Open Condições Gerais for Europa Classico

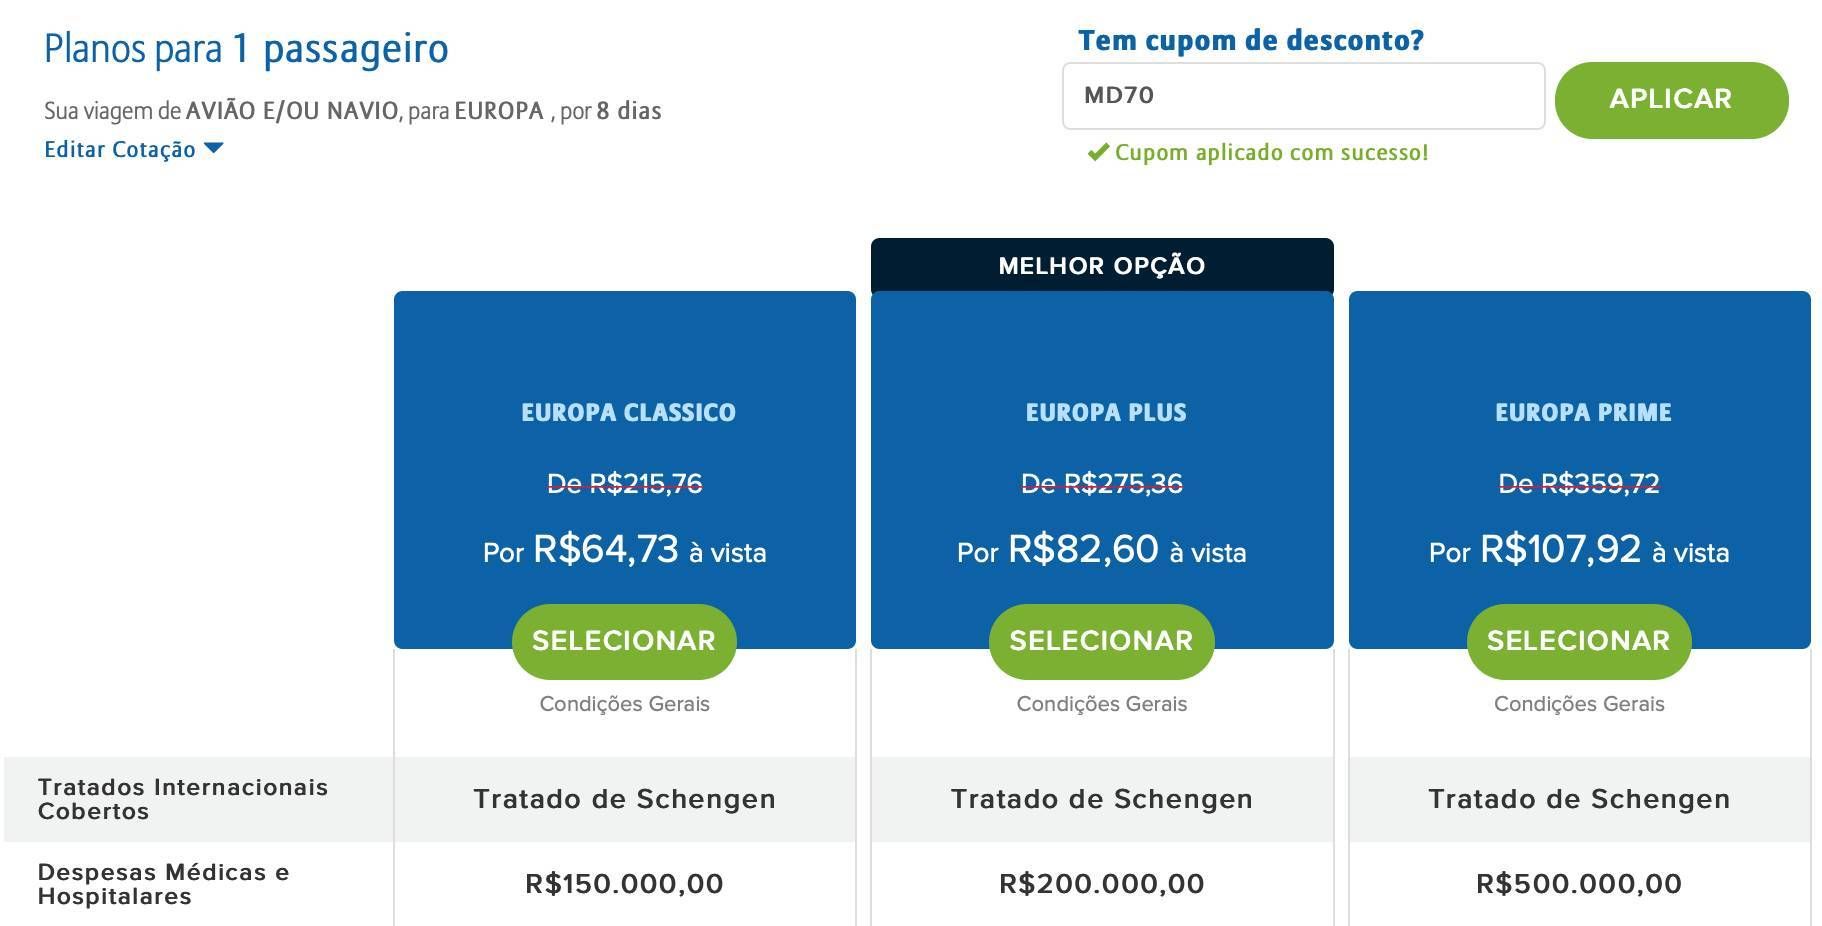624,704
